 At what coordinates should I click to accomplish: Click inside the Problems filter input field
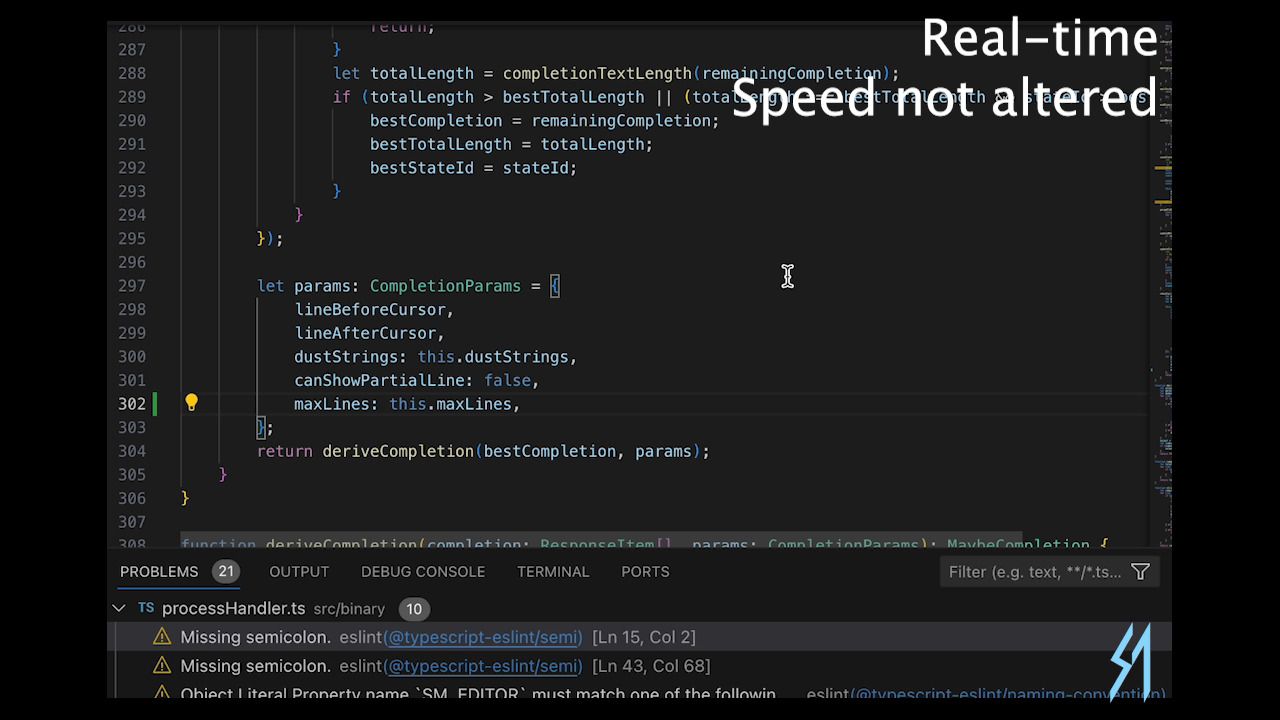[x=1030, y=571]
